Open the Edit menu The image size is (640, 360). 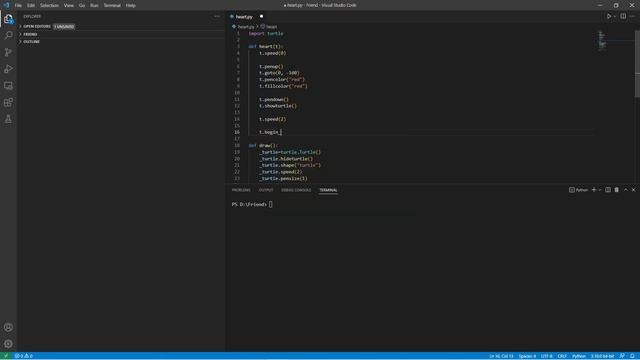[31, 5]
